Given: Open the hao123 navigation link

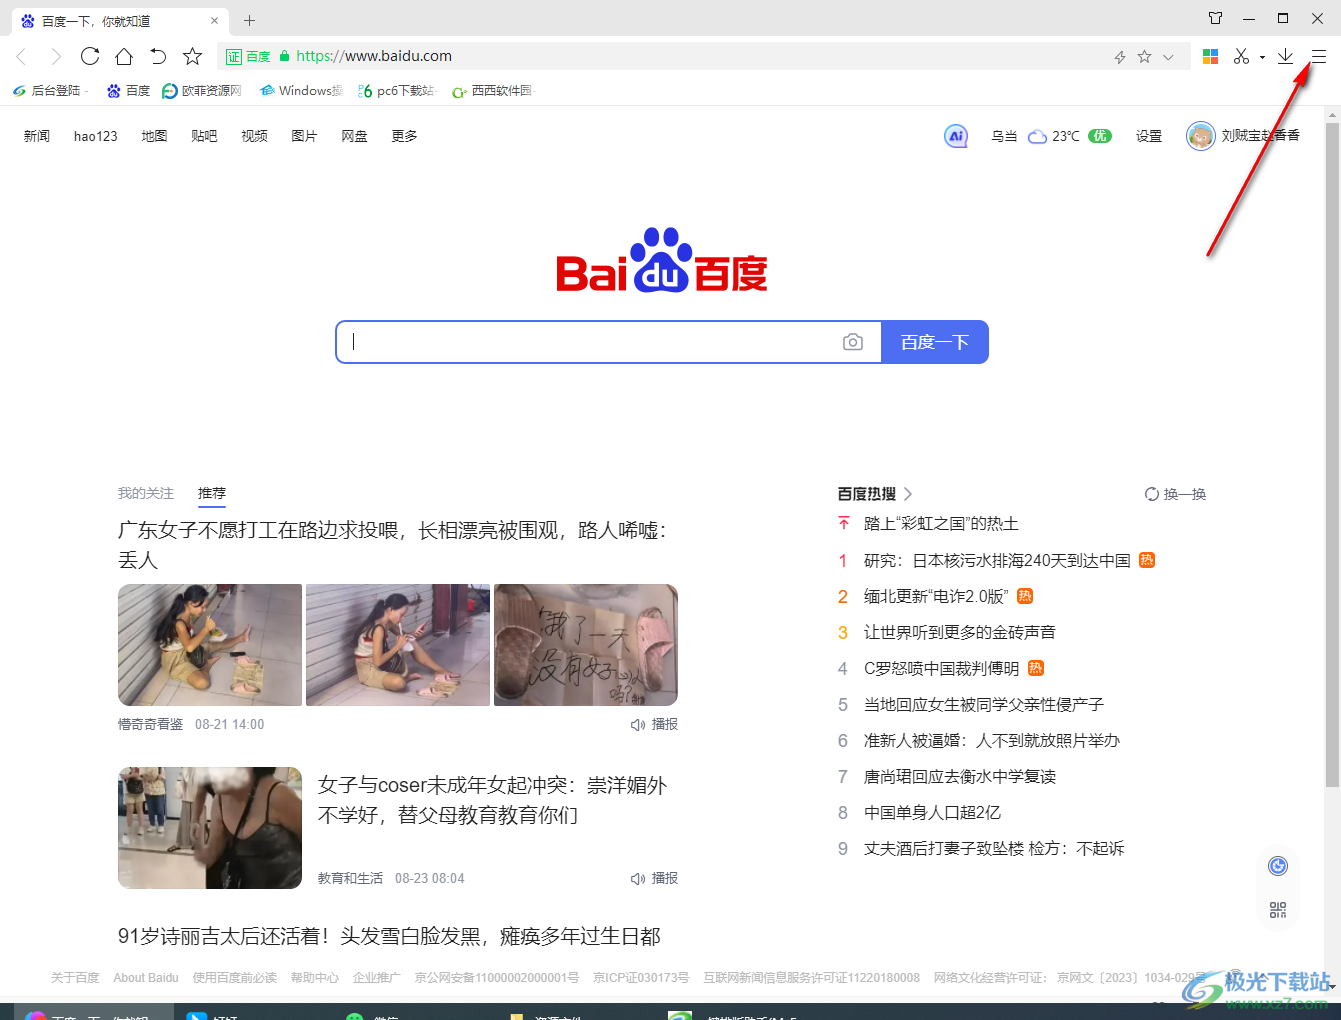Looking at the screenshot, I should click(96, 136).
